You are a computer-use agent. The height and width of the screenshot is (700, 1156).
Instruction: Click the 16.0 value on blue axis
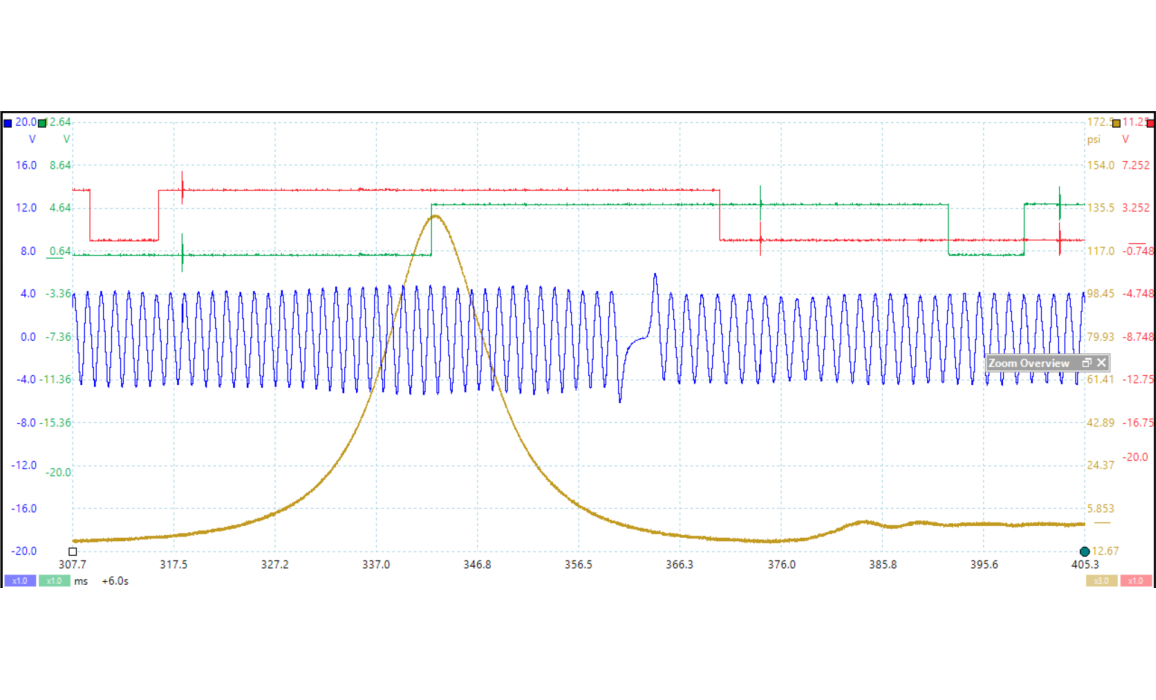click(26, 166)
